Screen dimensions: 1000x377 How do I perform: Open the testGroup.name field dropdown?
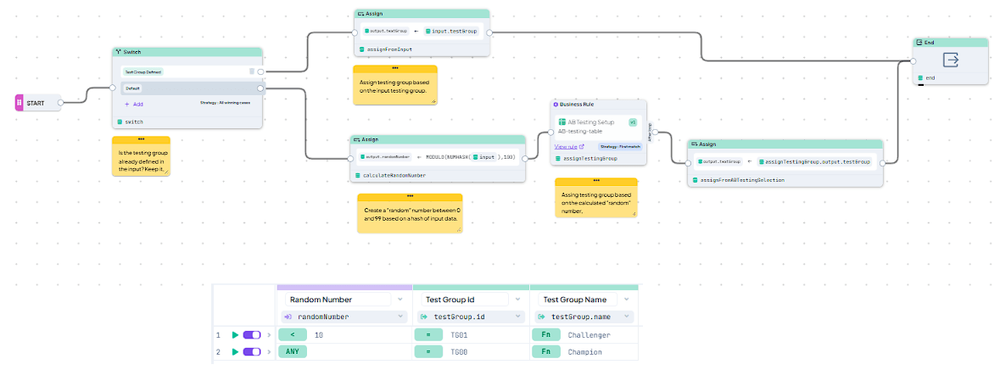(628, 316)
